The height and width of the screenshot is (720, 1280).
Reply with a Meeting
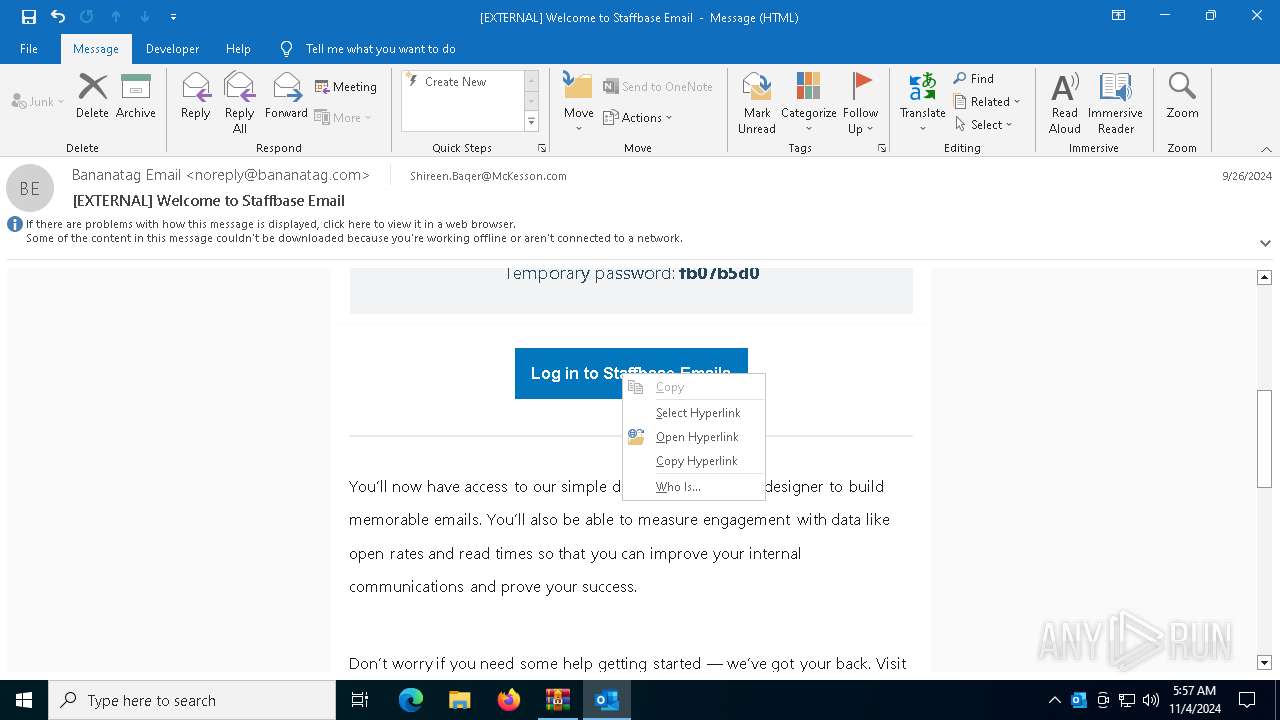coord(346,87)
